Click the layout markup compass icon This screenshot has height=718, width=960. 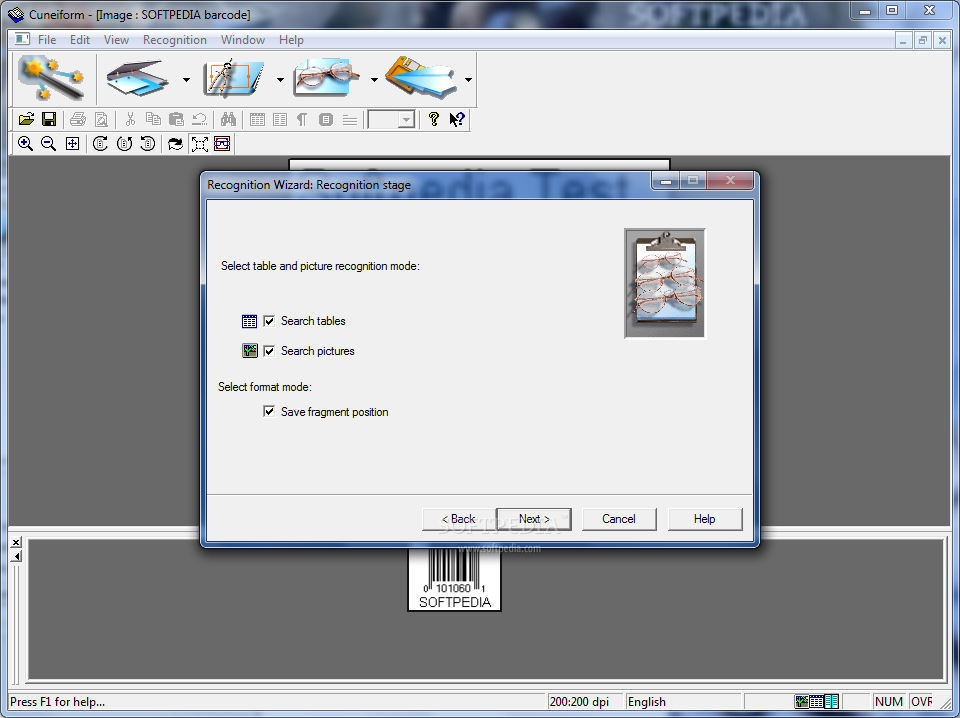(233, 78)
